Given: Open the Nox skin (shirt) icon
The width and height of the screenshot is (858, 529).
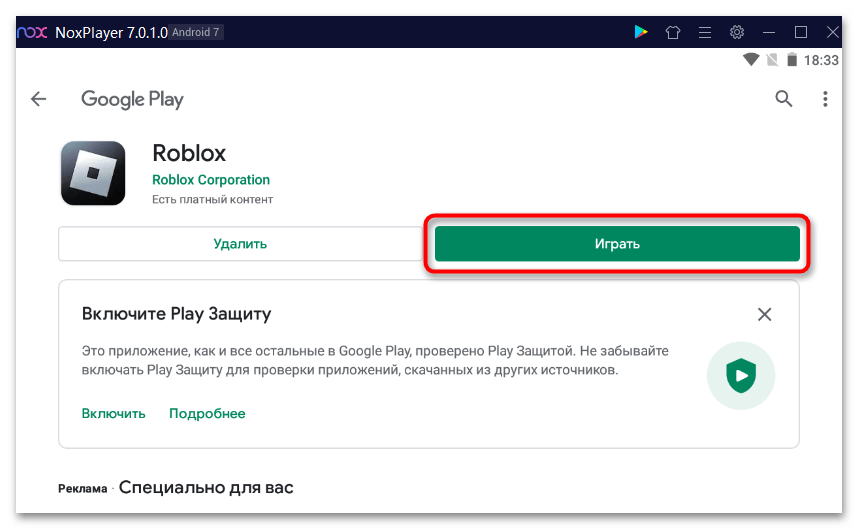Looking at the screenshot, I should [x=673, y=32].
